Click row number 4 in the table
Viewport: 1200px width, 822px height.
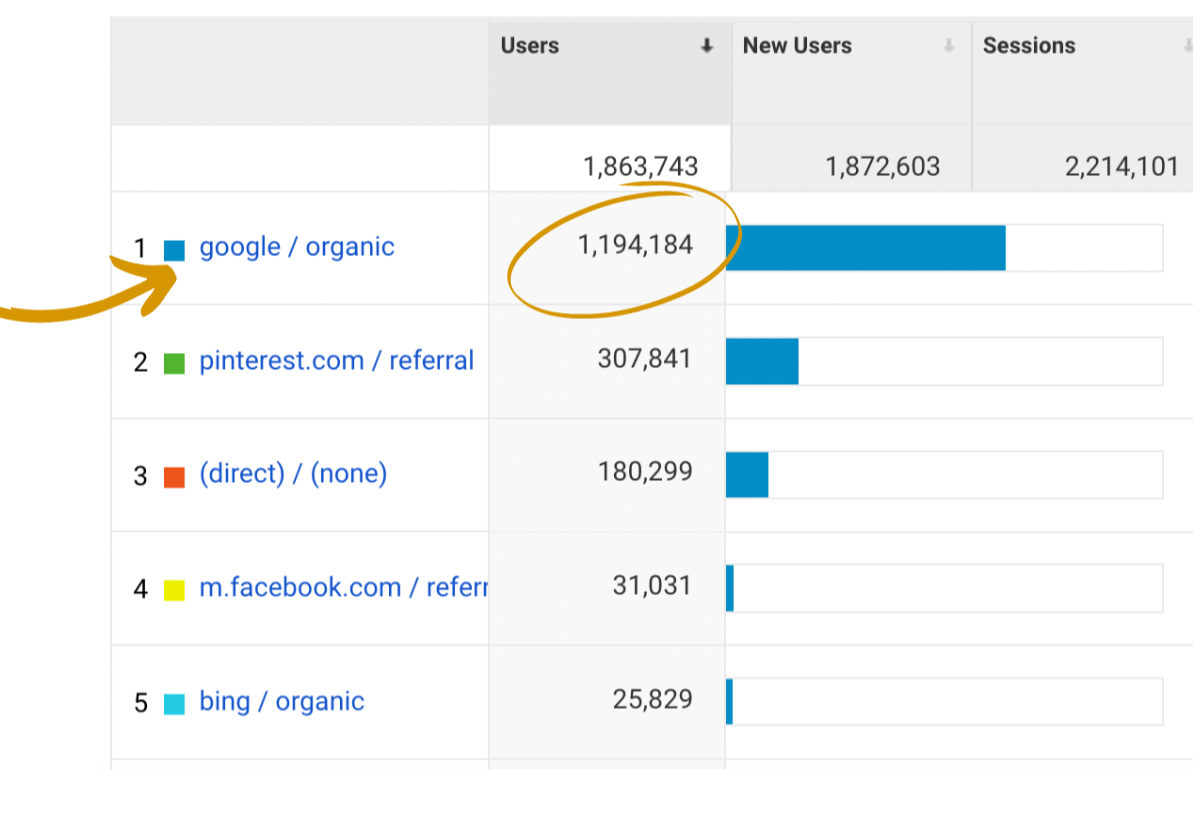(140, 590)
